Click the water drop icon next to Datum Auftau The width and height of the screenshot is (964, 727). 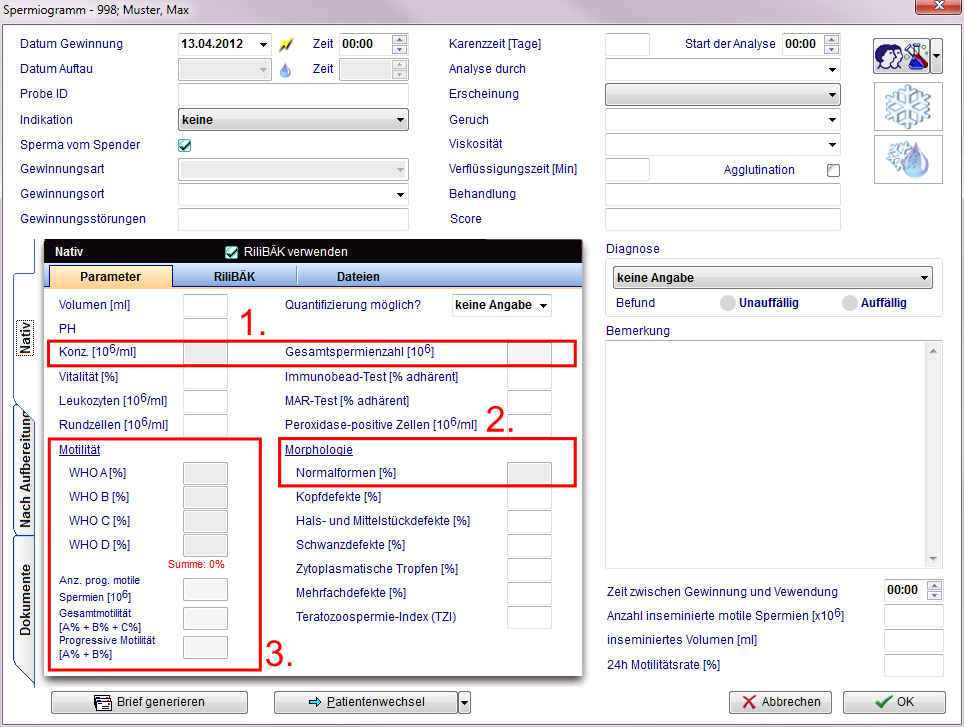[285, 70]
